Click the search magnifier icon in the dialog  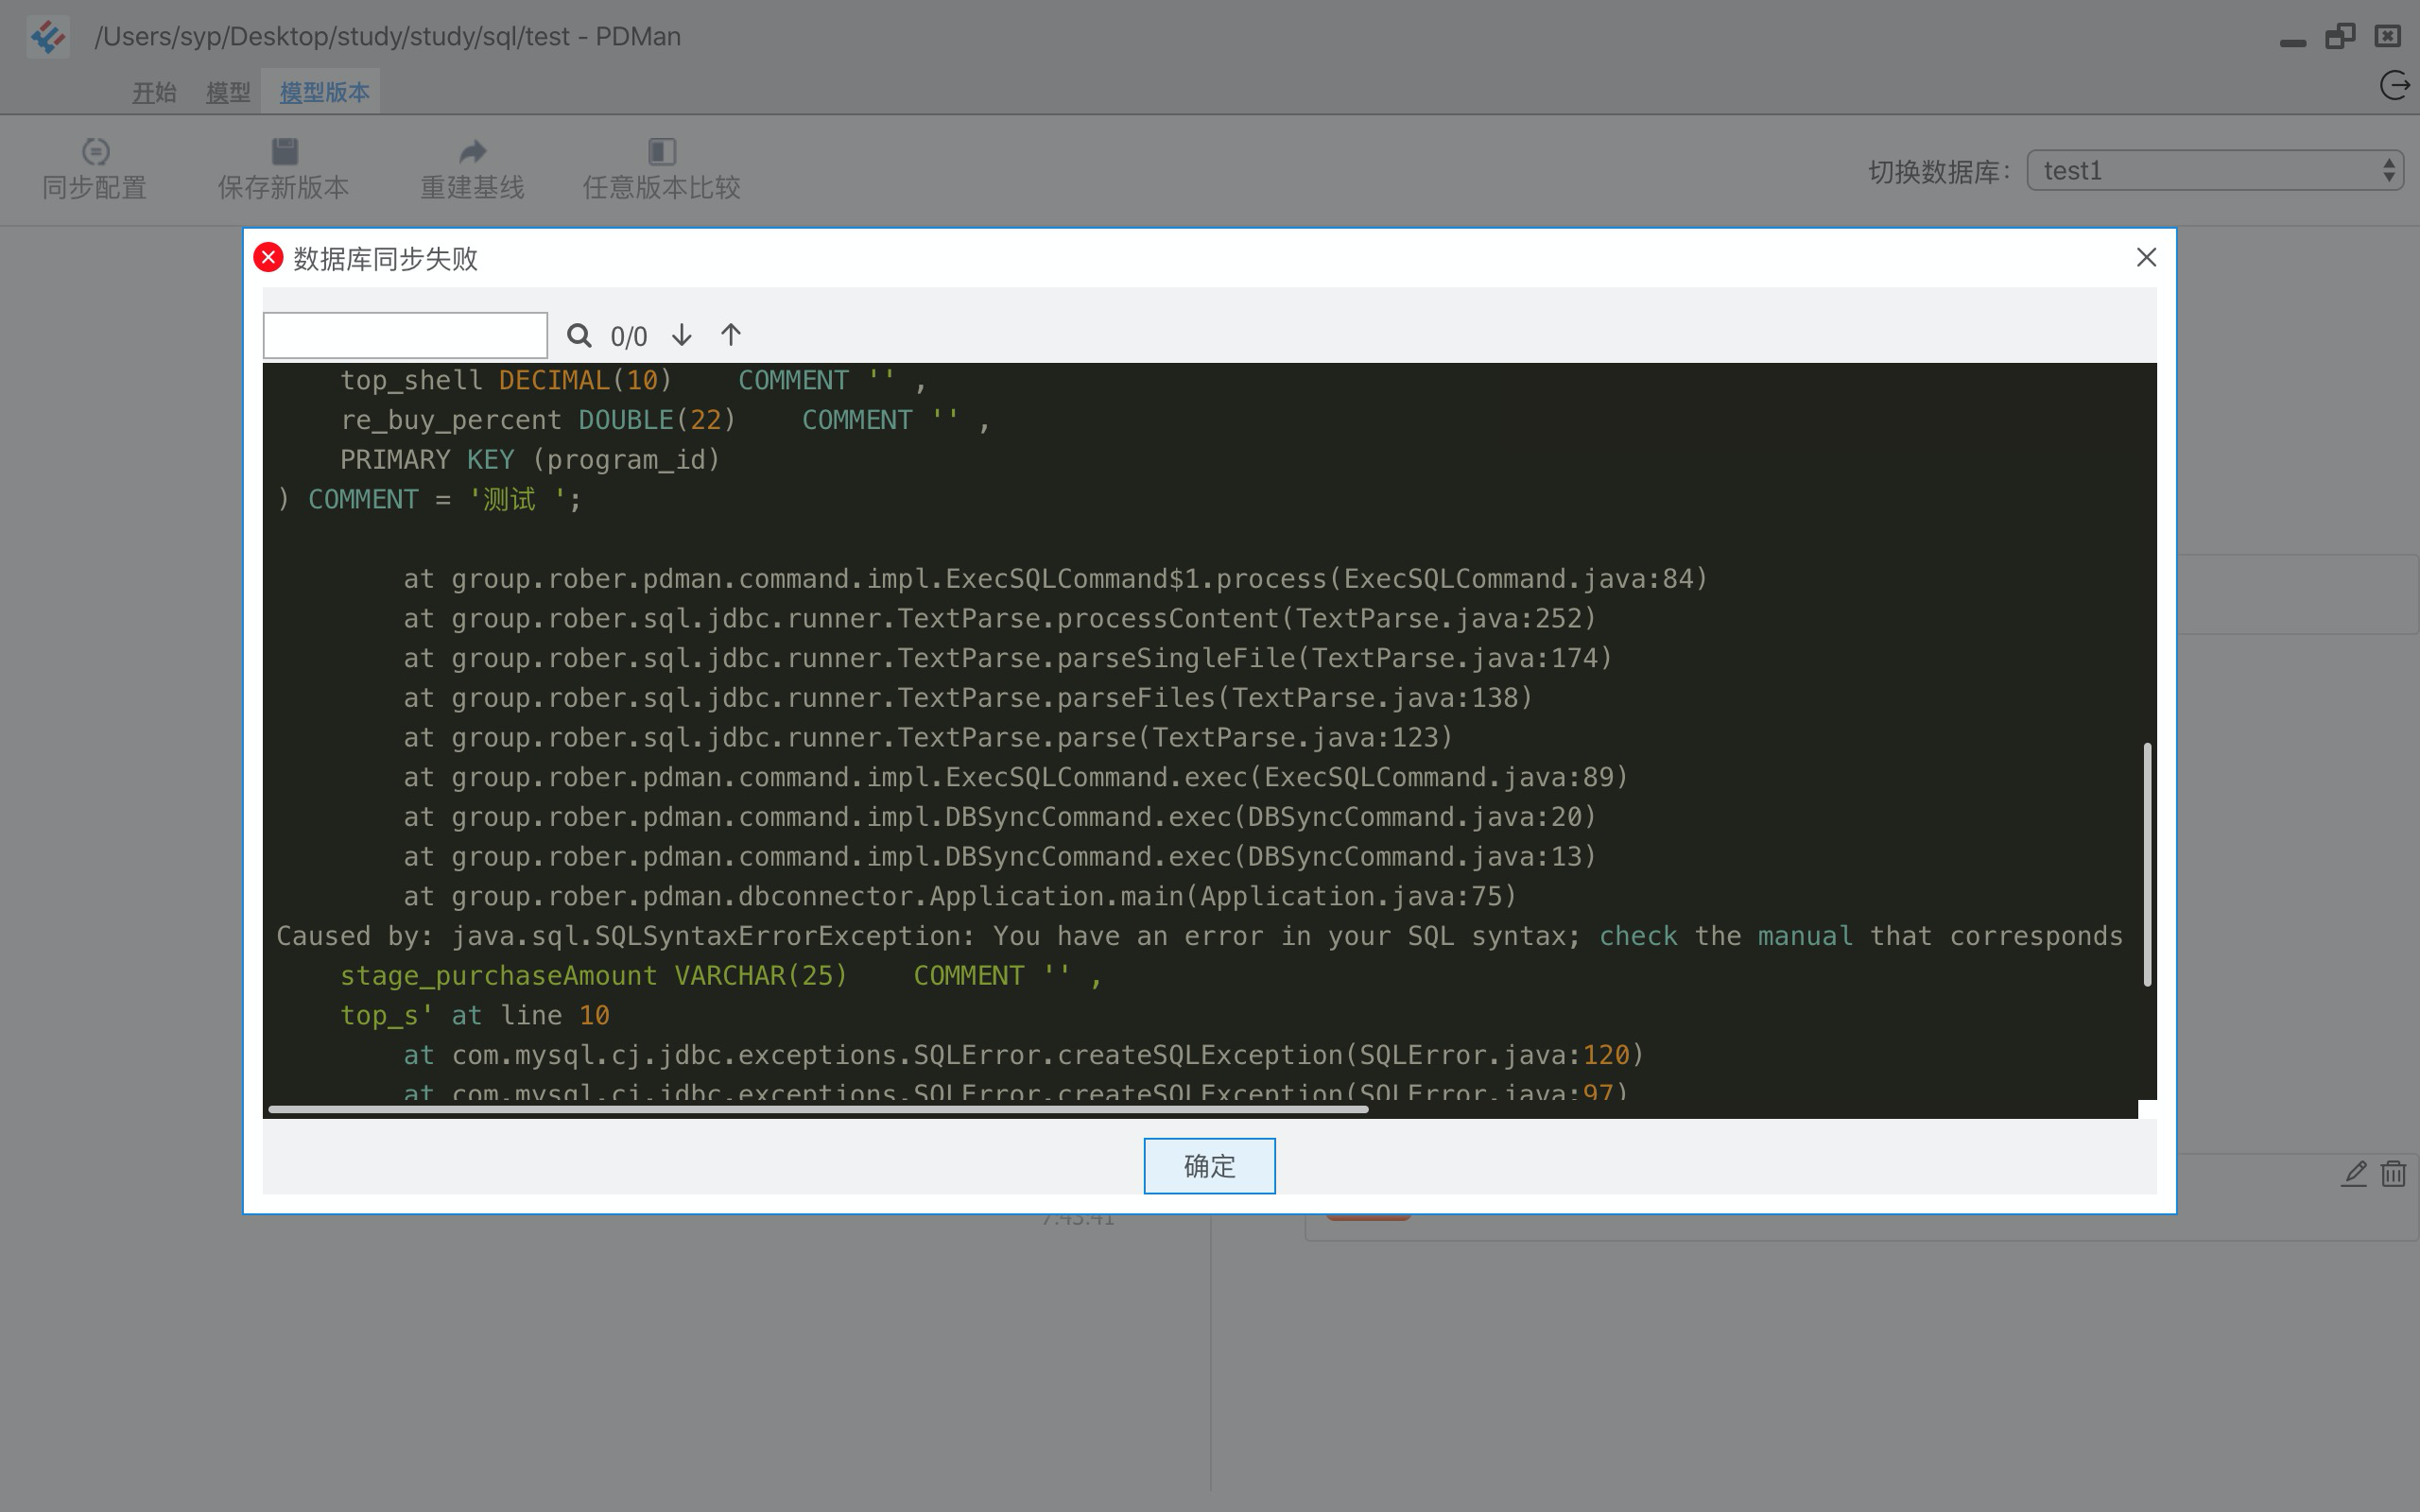tap(580, 335)
